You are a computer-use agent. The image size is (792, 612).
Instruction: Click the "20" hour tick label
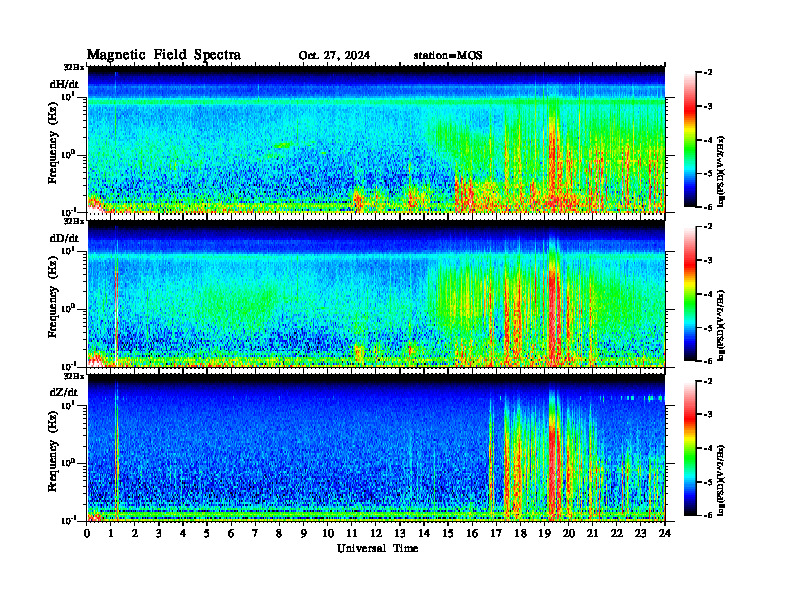click(568, 533)
